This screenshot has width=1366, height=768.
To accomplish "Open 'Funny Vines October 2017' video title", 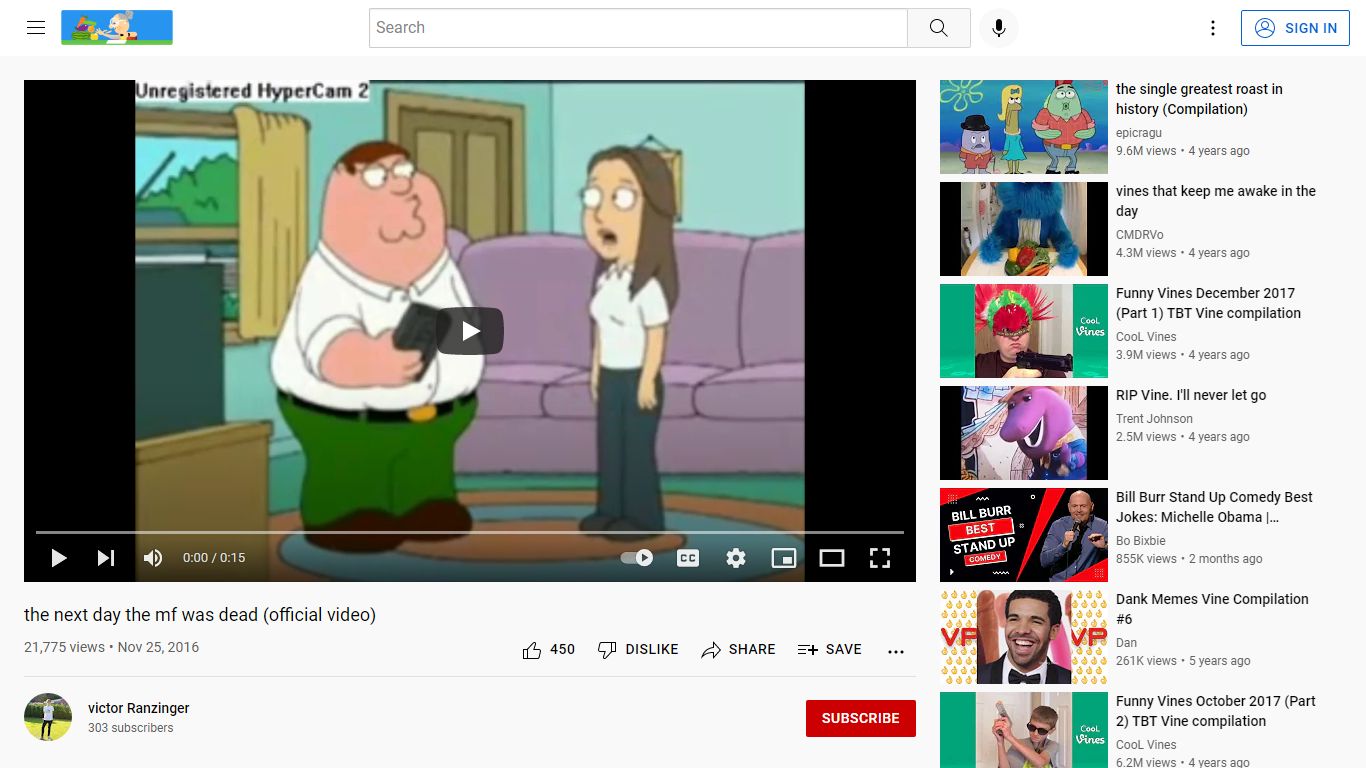I will click(x=1216, y=711).
